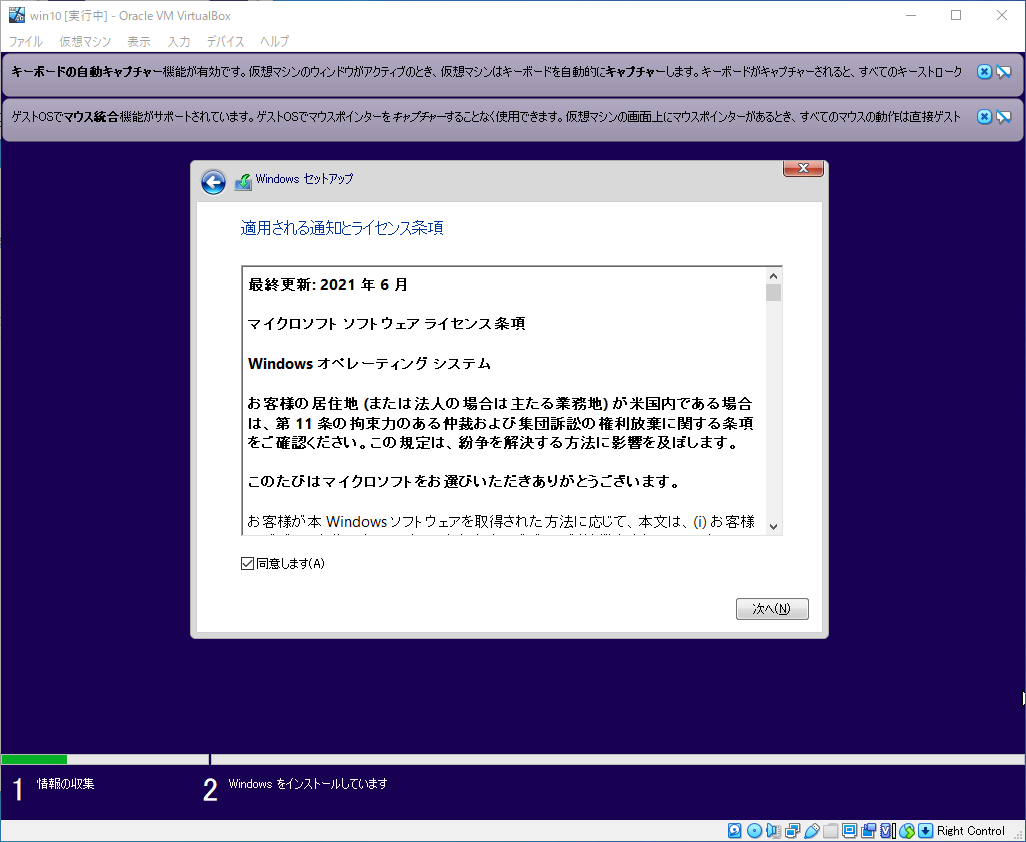
Task: Click the hard disk activity status icon
Action: click(734, 831)
